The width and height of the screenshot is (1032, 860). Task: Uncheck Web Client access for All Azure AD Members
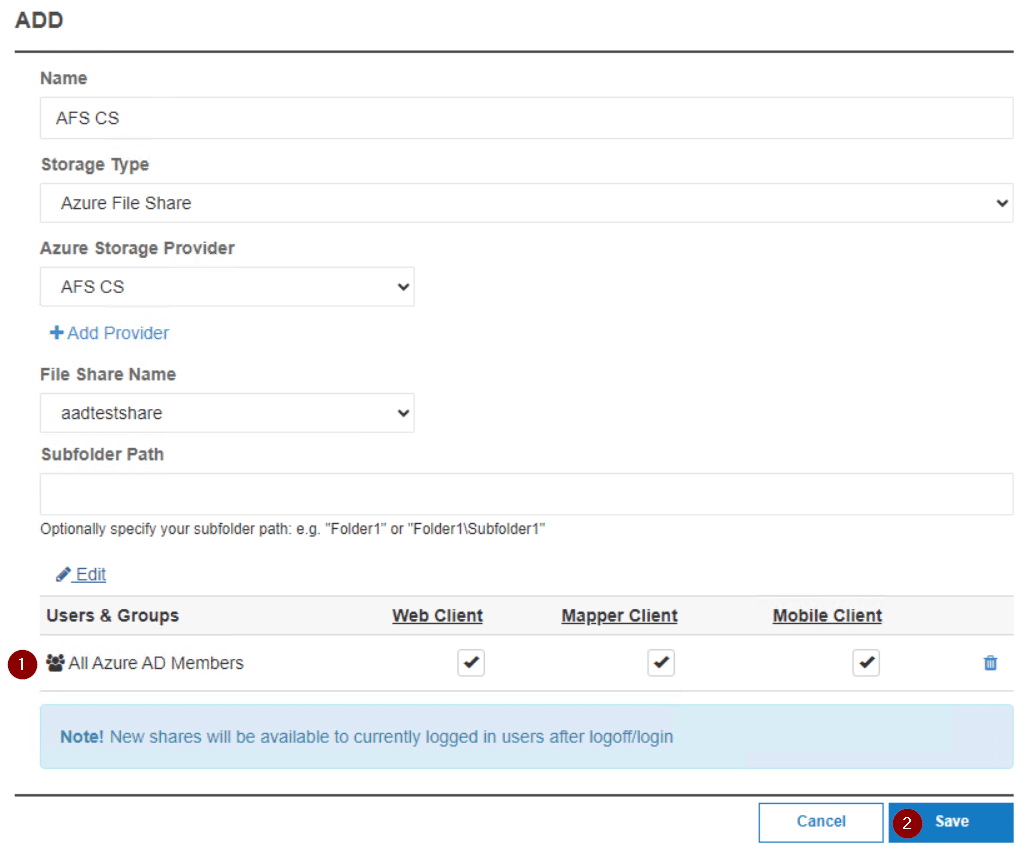tap(470, 662)
